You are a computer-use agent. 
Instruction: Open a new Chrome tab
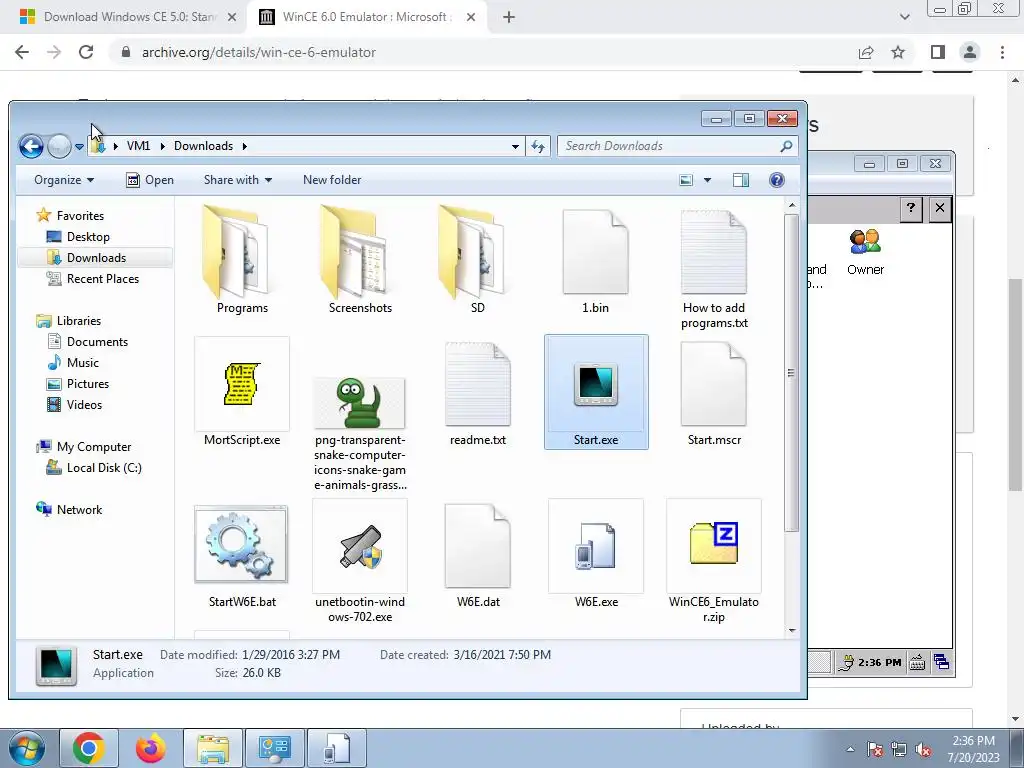point(509,17)
